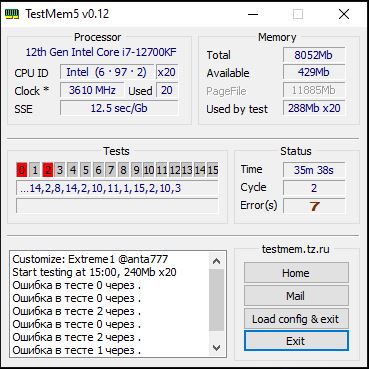
Task: Select test box 14
Action: [x=200, y=170]
